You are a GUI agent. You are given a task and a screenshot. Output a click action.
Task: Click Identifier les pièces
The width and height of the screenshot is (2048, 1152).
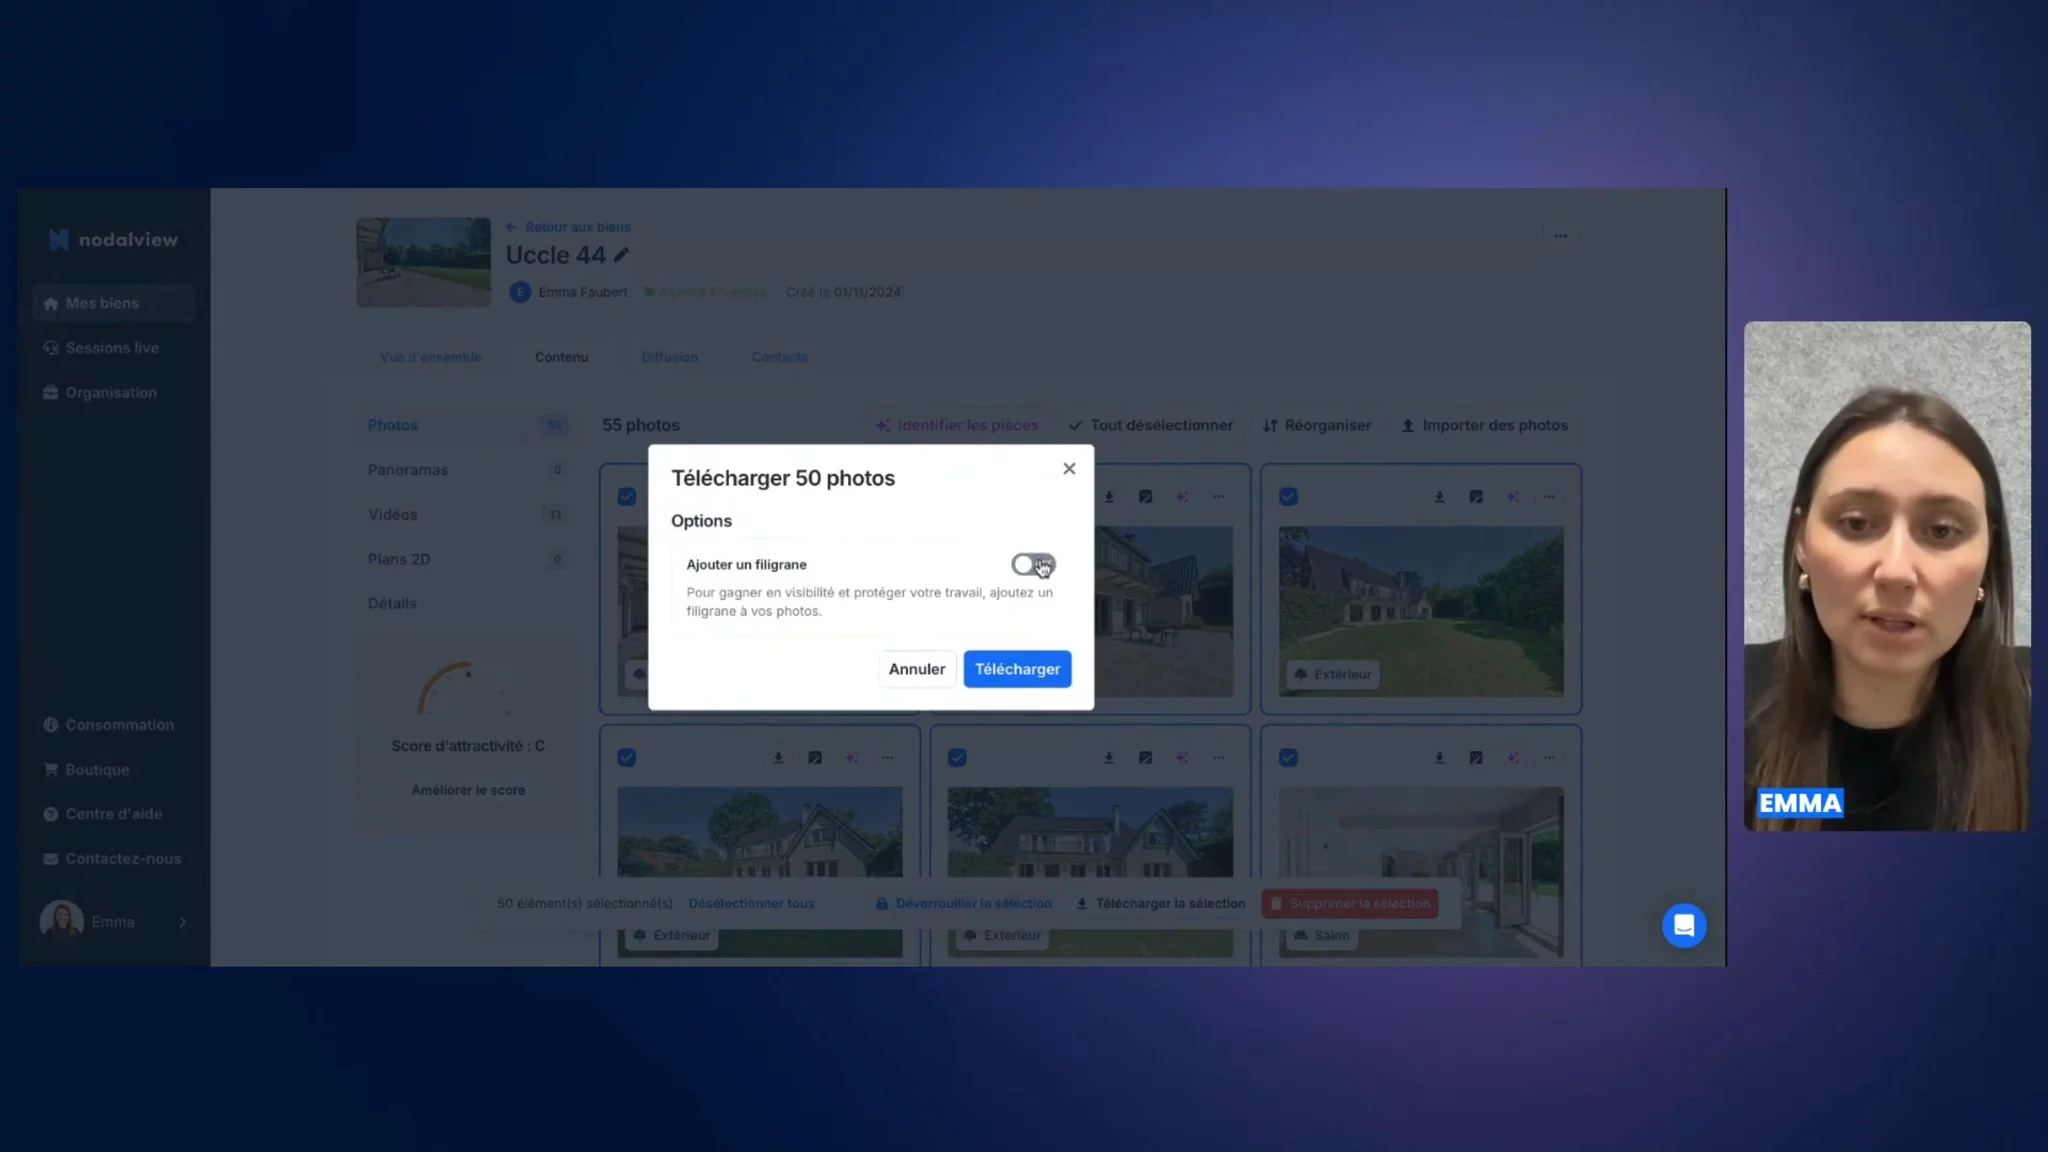[957, 425]
